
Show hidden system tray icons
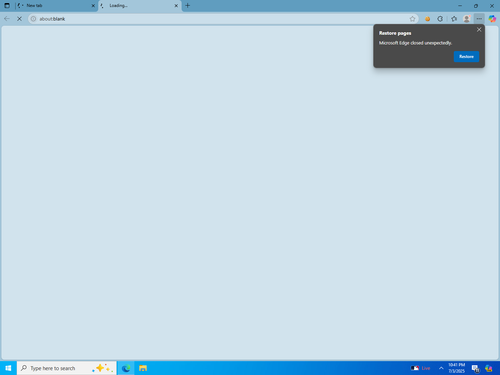(x=441, y=368)
